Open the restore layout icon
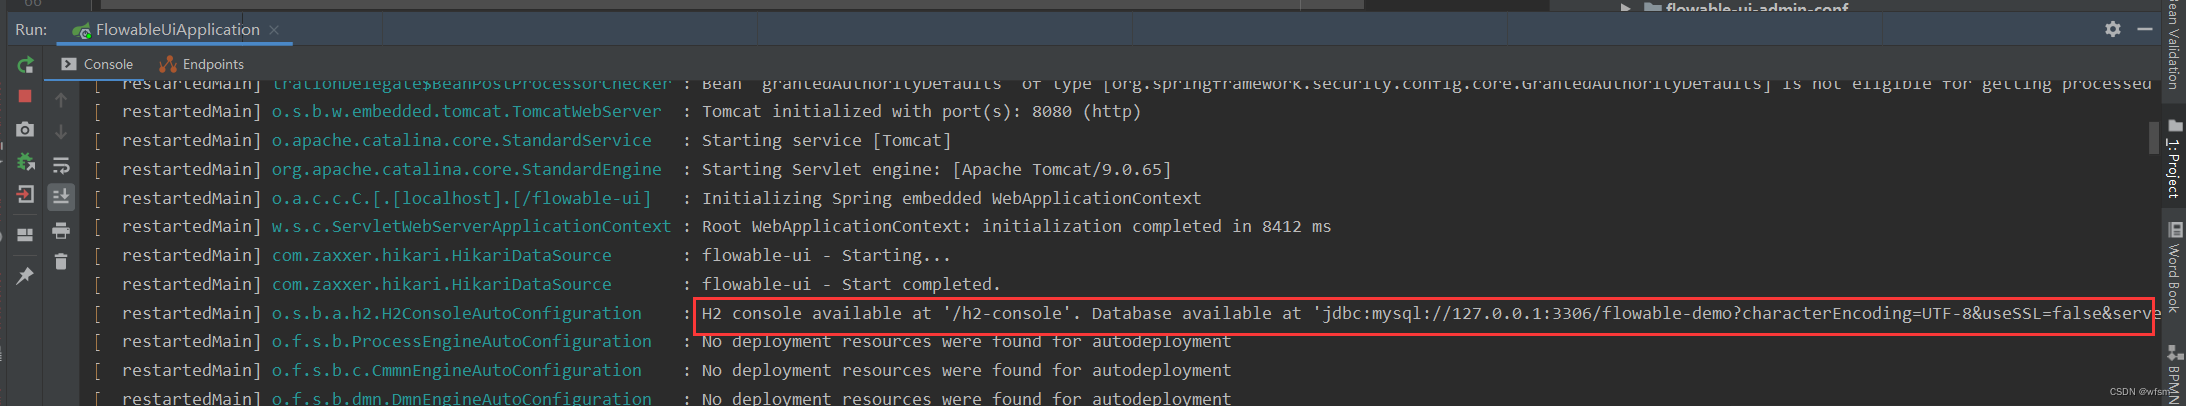The height and width of the screenshot is (406, 2186). [25, 235]
